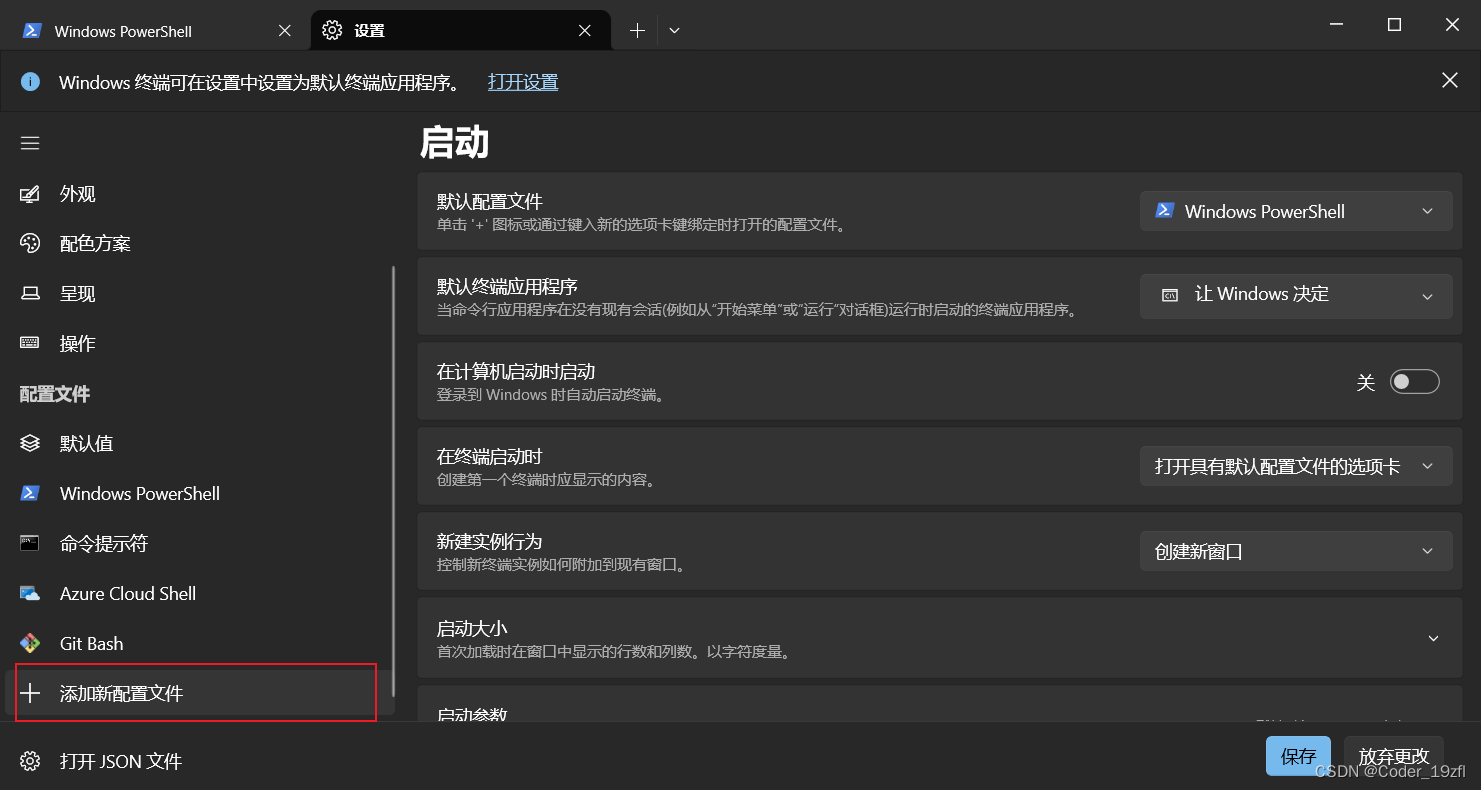Click the 命令提示符 console icon

pyautogui.click(x=30, y=543)
